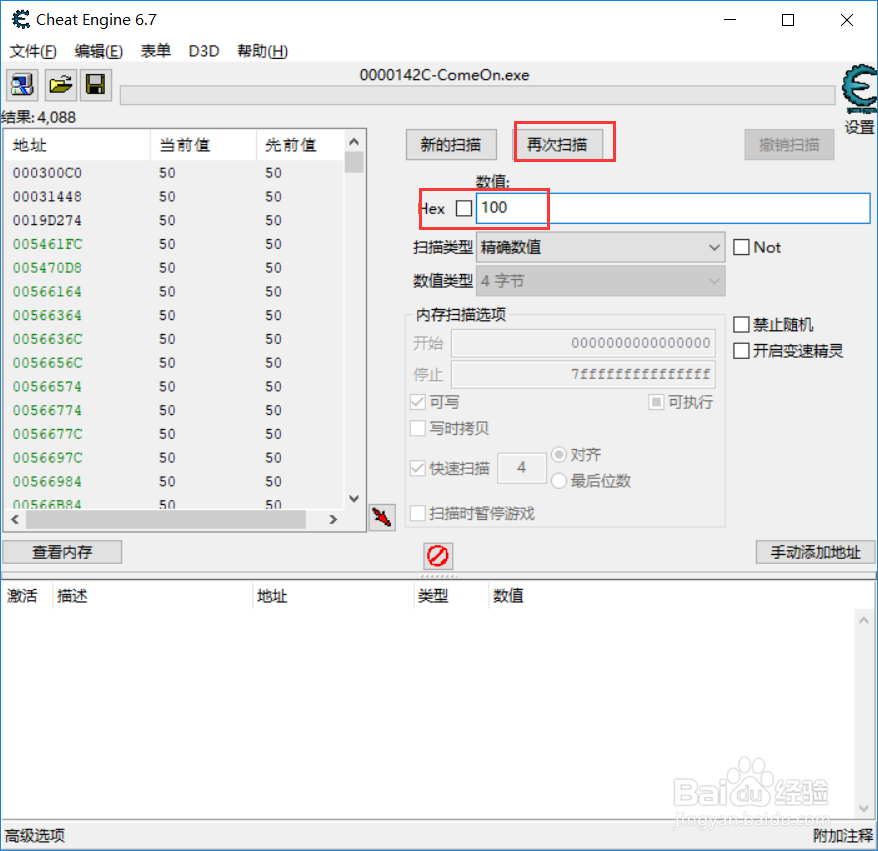Click results list scroll down arrow
Viewport: 878px width, 851px height.
tap(354, 498)
